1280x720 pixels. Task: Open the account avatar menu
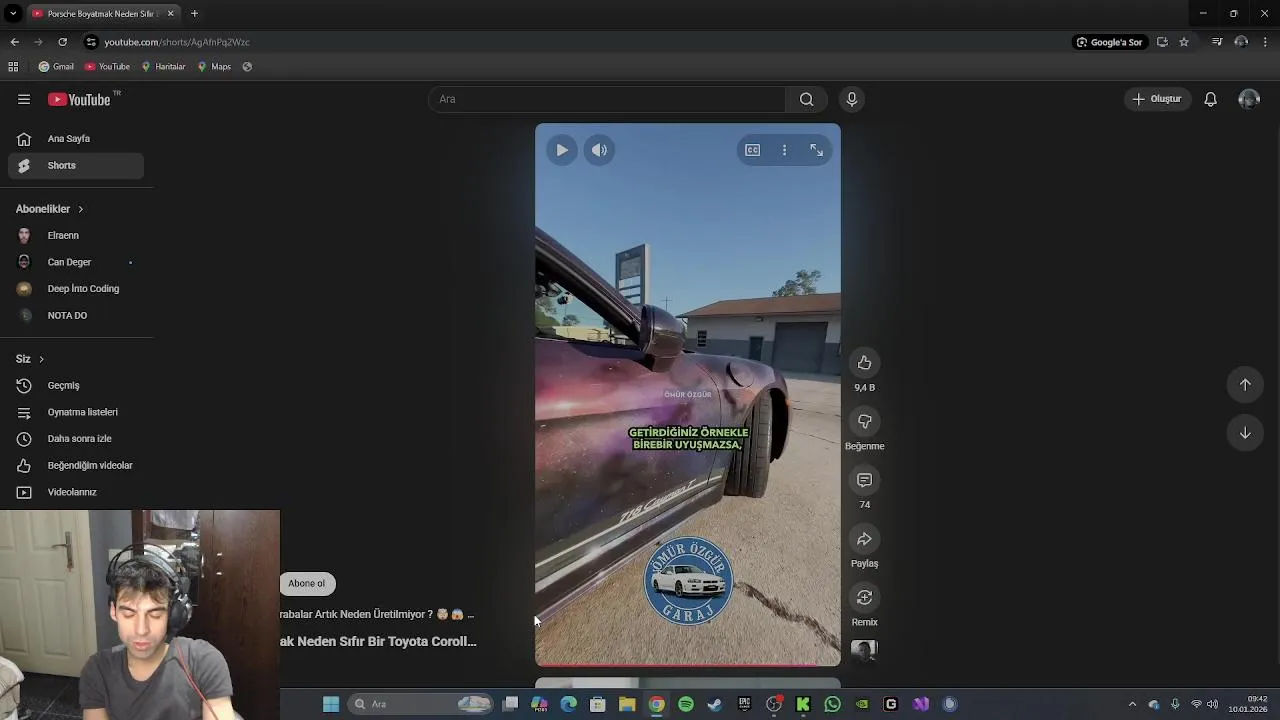tap(1249, 99)
